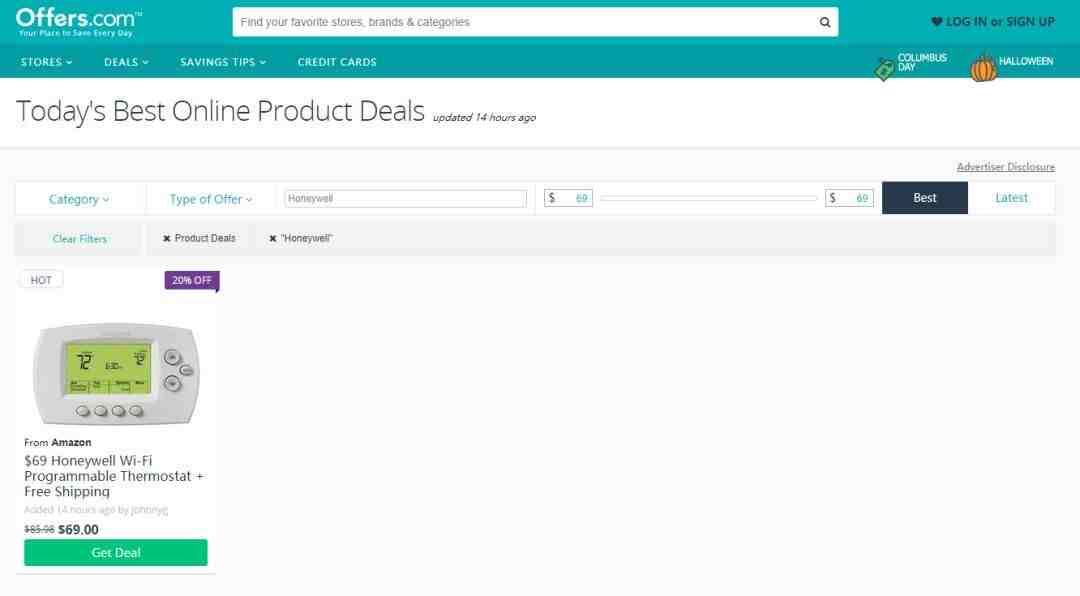This screenshot has height=596, width=1080.
Task: Switch to Latest sorting
Action: tap(1011, 198)
